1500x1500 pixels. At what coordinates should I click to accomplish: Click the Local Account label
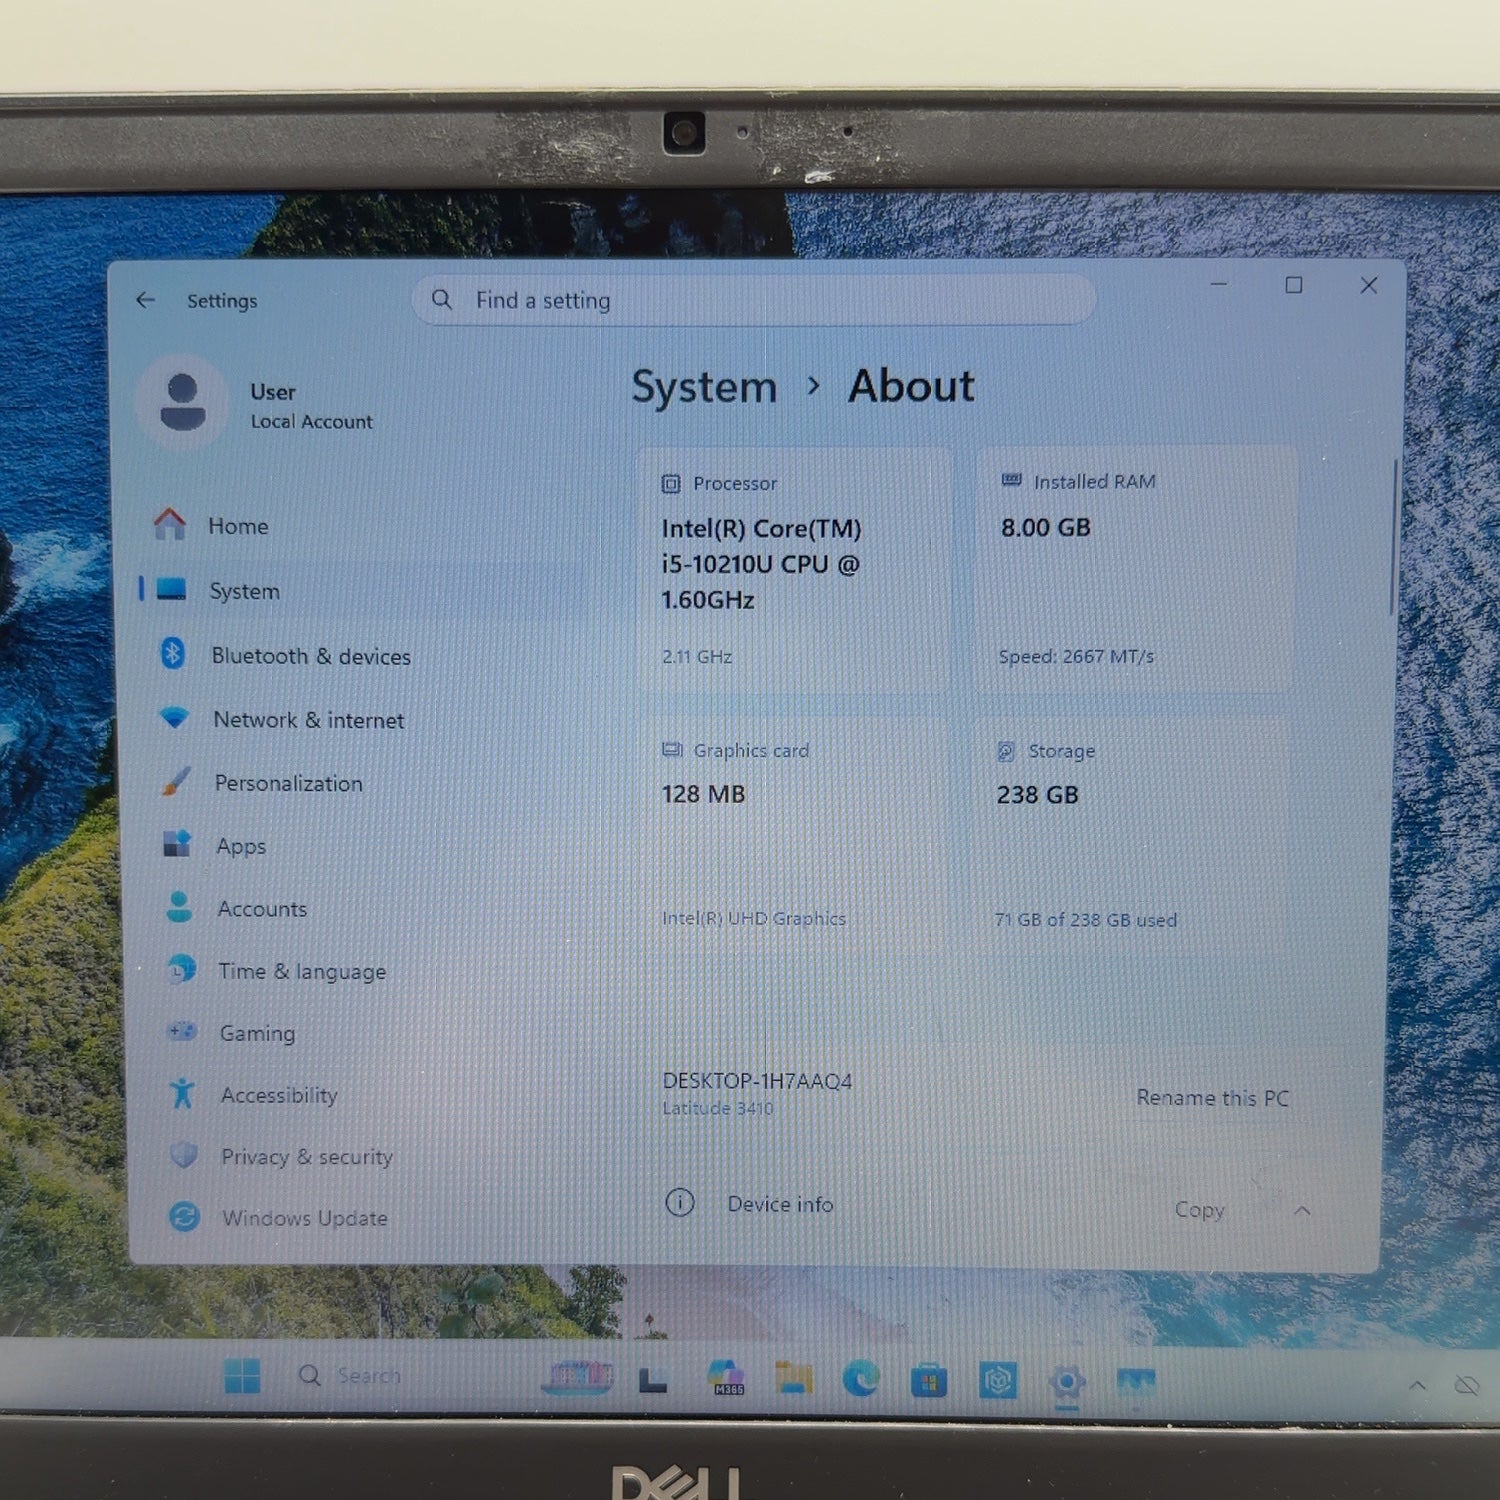(x=311, y=422)
